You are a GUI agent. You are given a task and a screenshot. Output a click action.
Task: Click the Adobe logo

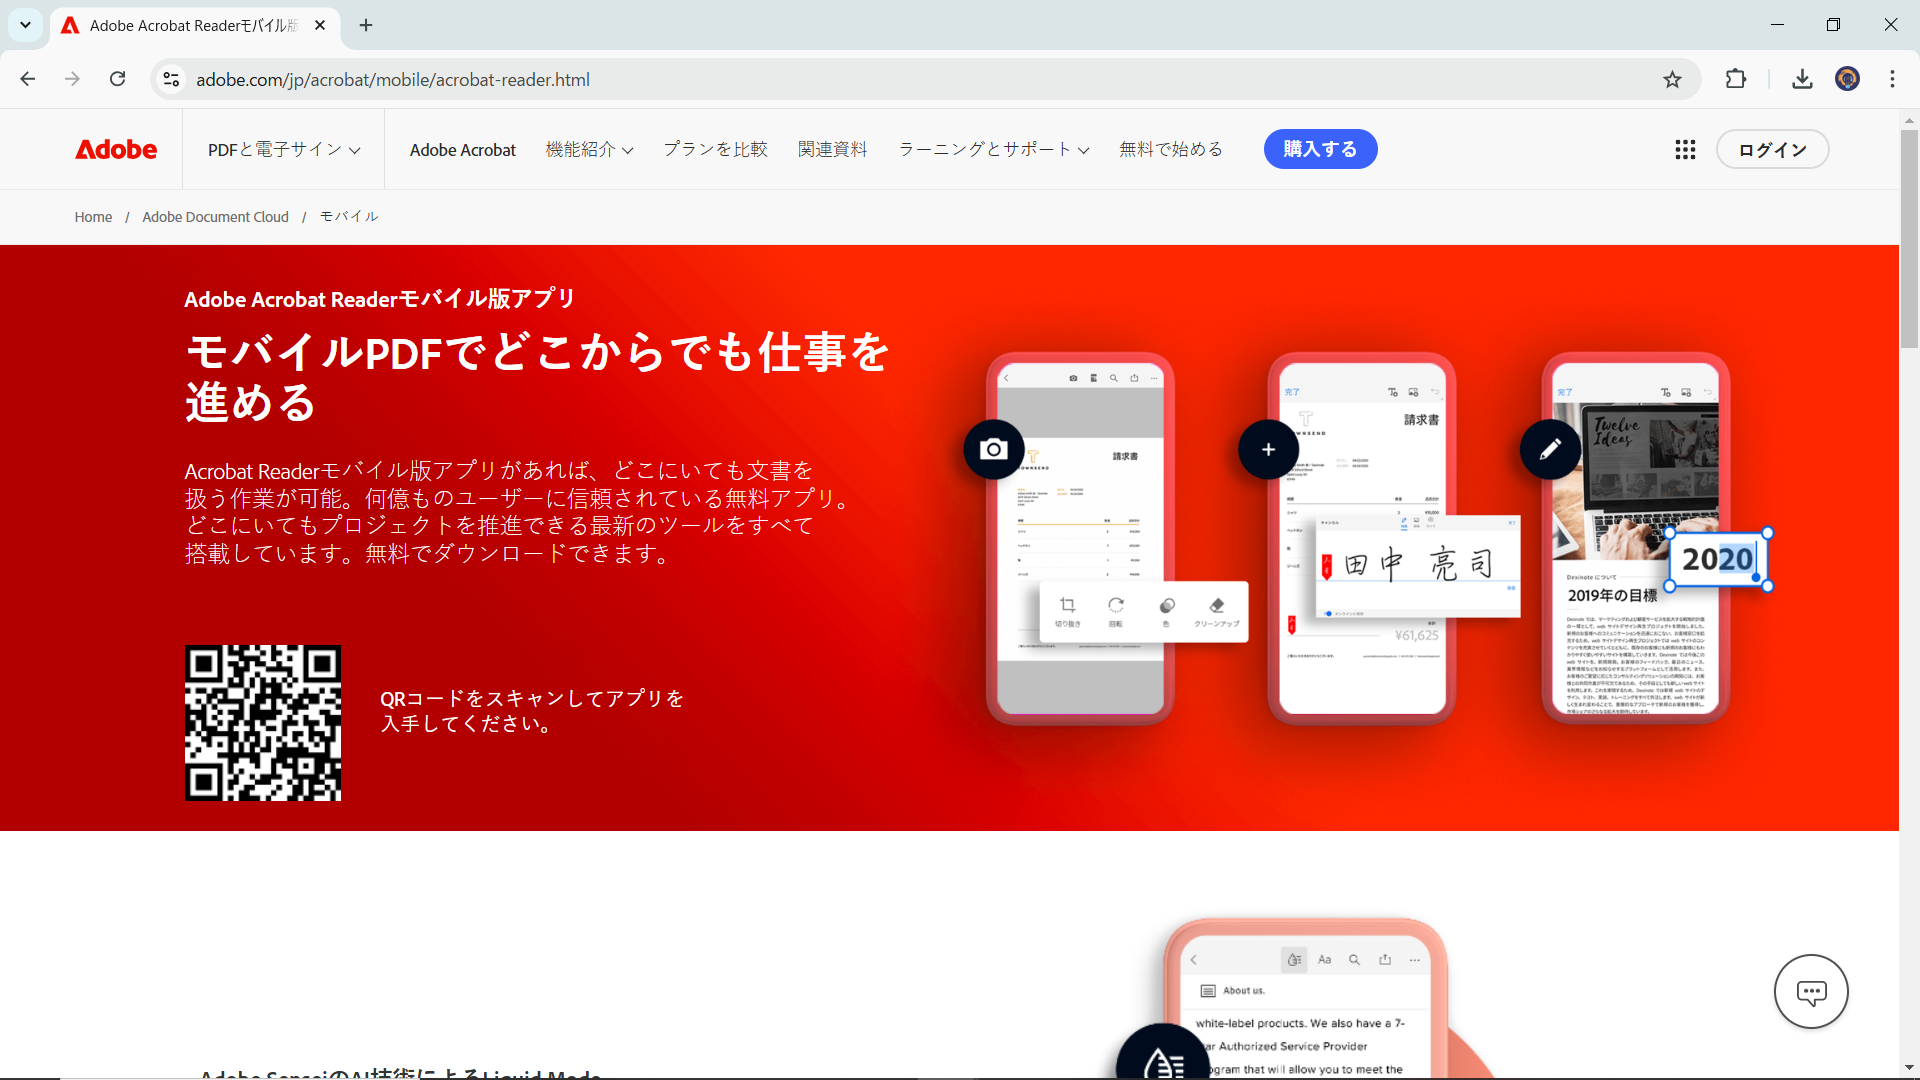click(116, 150)
